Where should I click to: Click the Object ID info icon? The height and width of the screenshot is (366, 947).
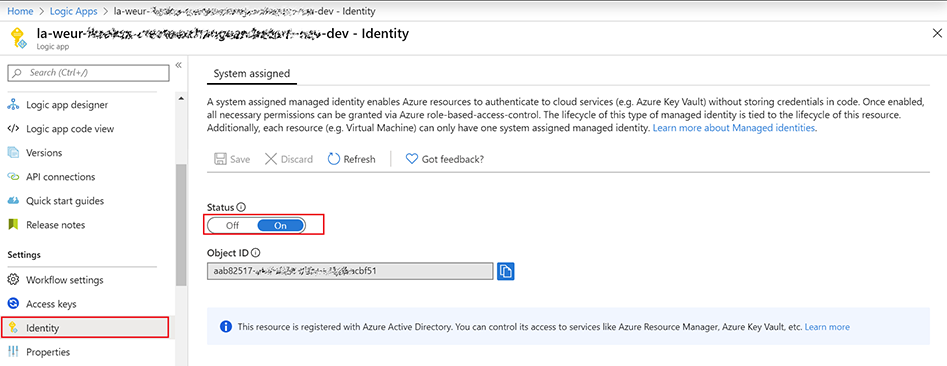pos(255,253)
